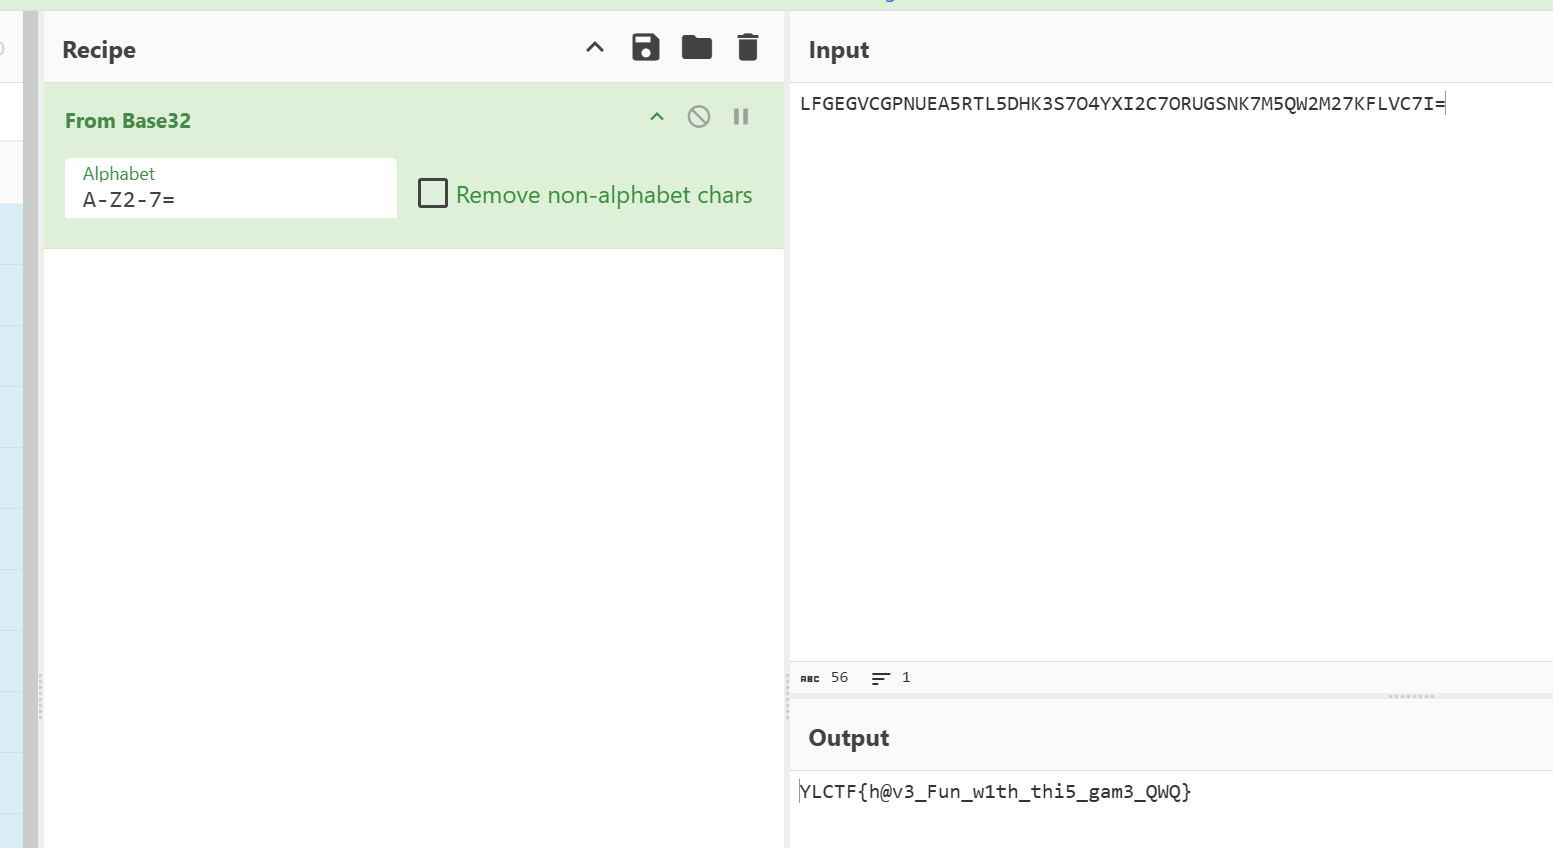Image resolution: width=1553 pixels, height=848 pixels.
Task: Clear the recipe with the trash icon
Action: (747, 47)
